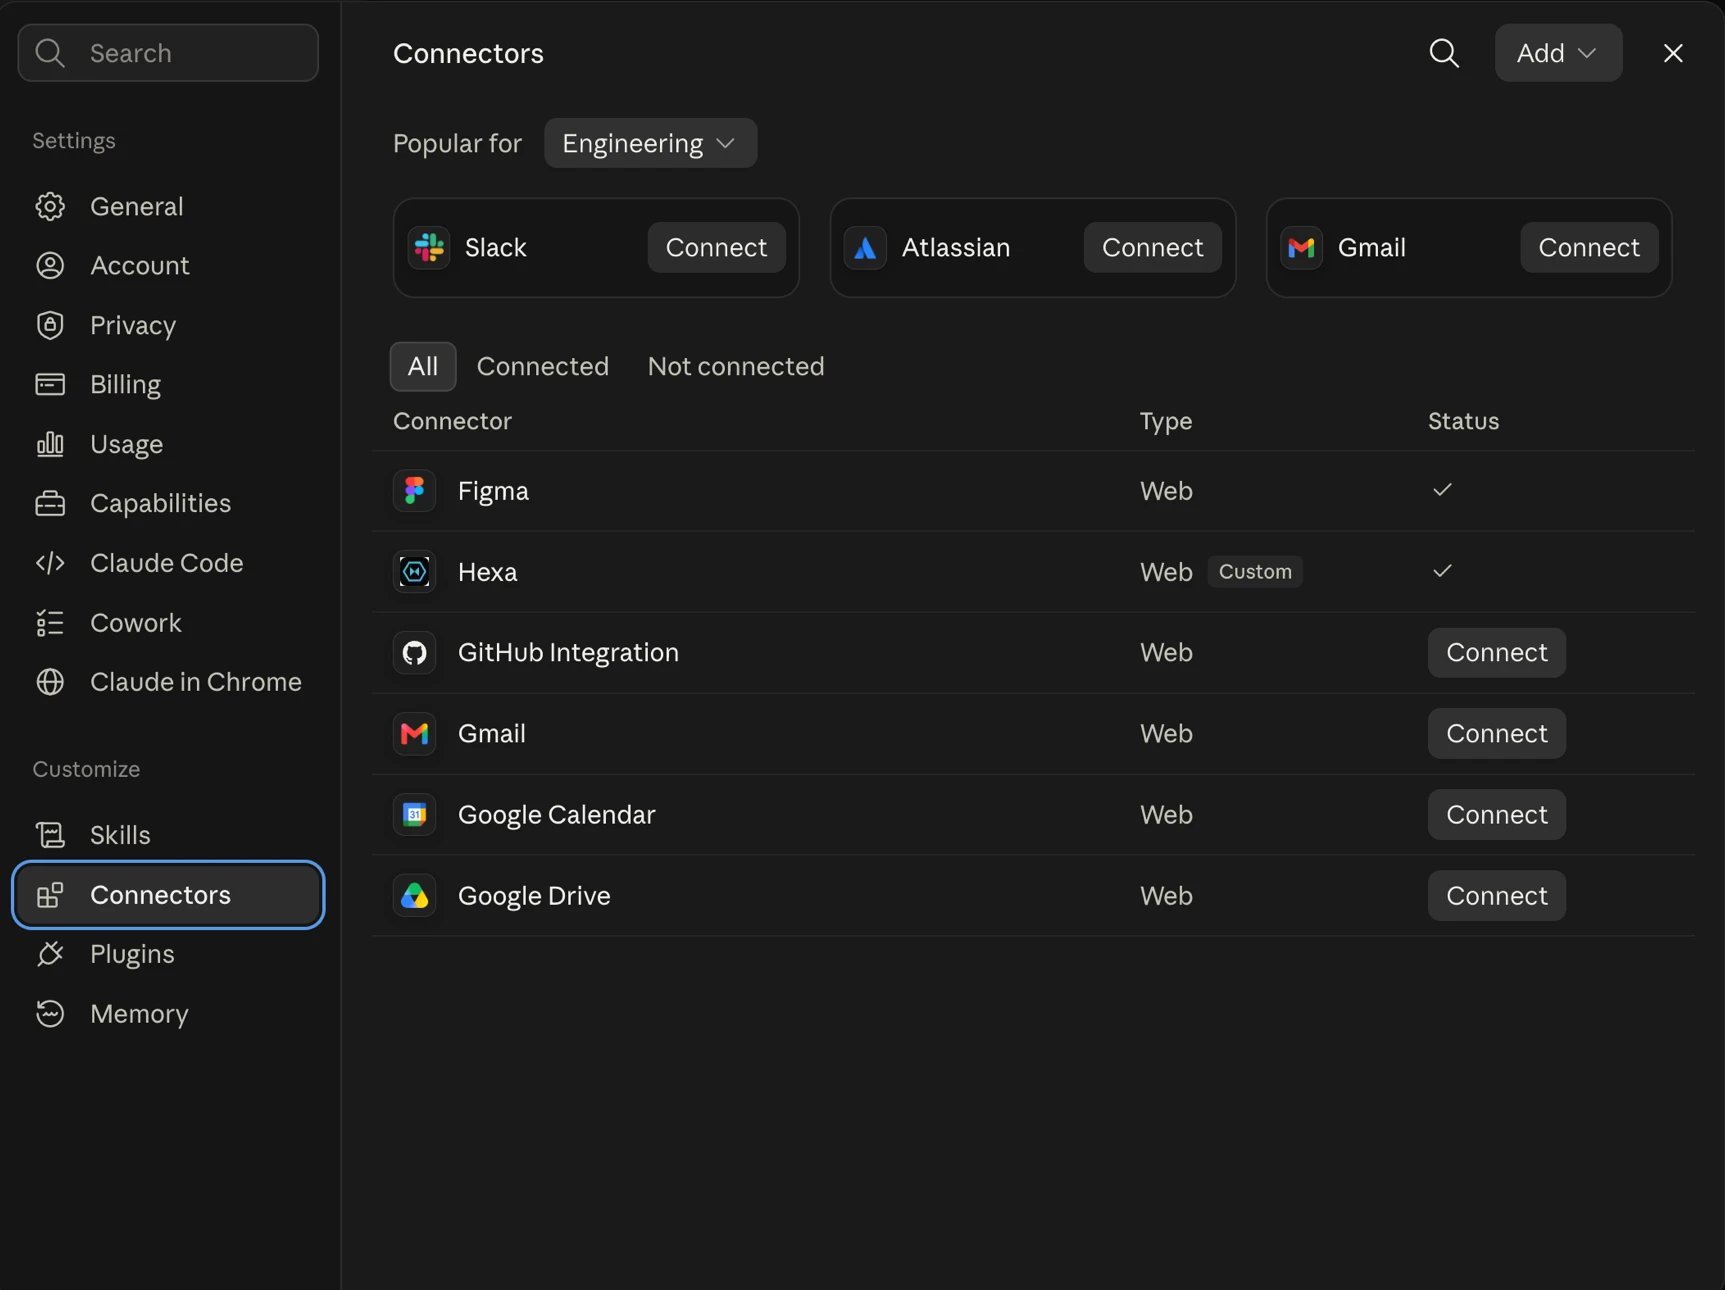
Task: Click the Google Drive name
Action: 534,896
